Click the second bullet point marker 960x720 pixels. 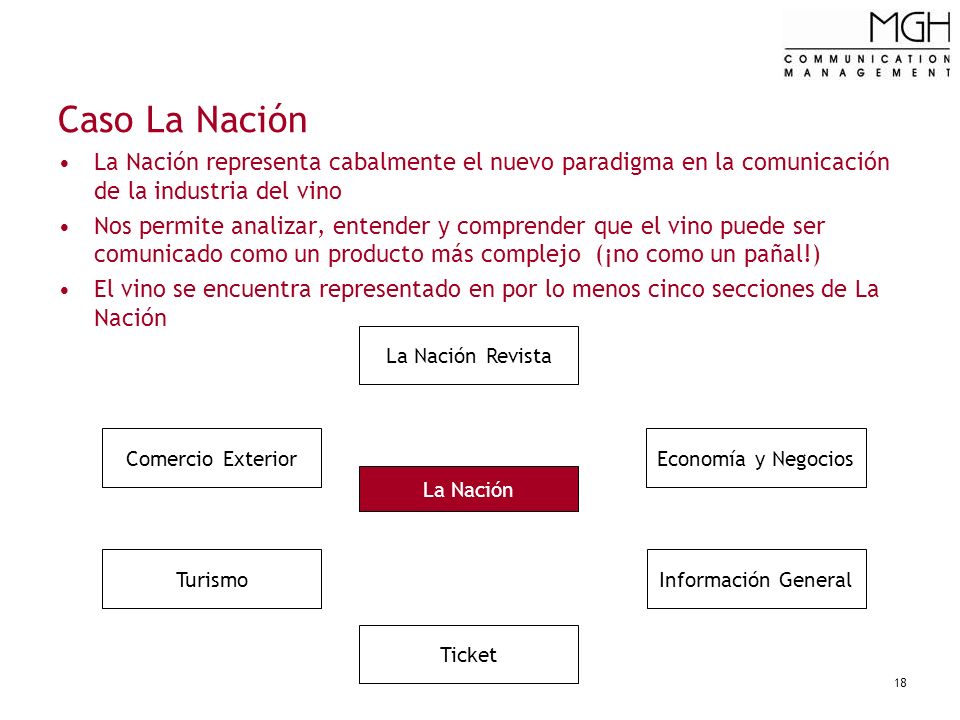pos(64,228)
